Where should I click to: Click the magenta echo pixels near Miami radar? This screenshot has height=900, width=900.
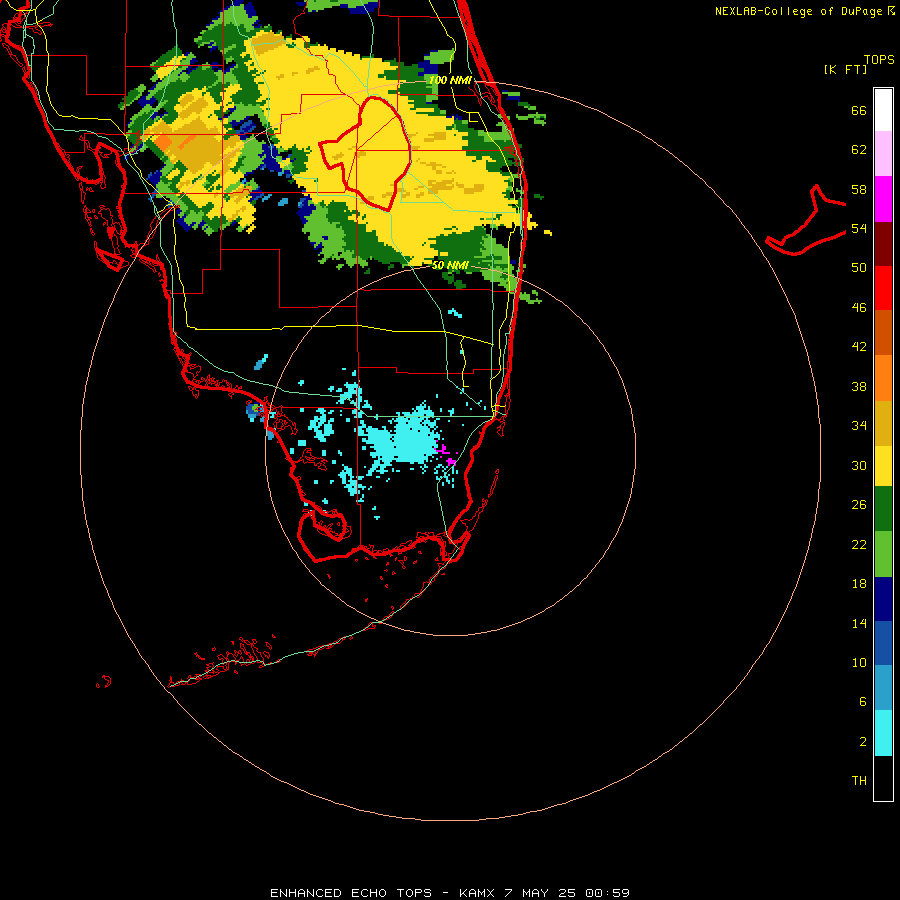447,455
